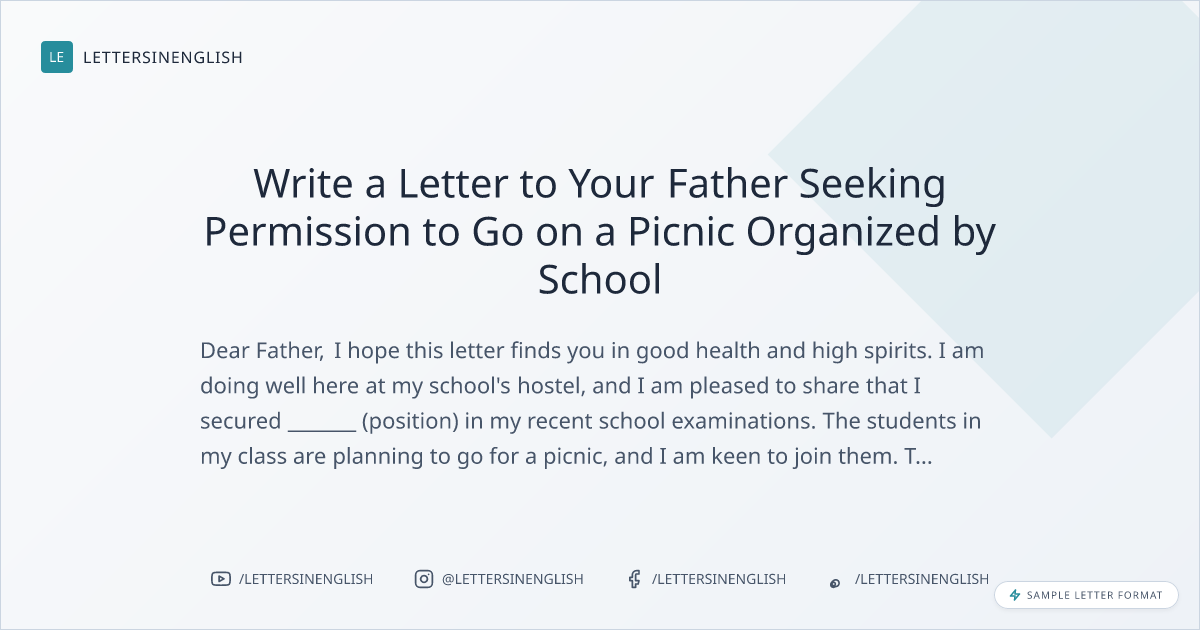Viewport: 1200px width, 630px height.
Task: Open the YouTube /LETTERSINENGLISH handle text
Action: coord(306,579)
